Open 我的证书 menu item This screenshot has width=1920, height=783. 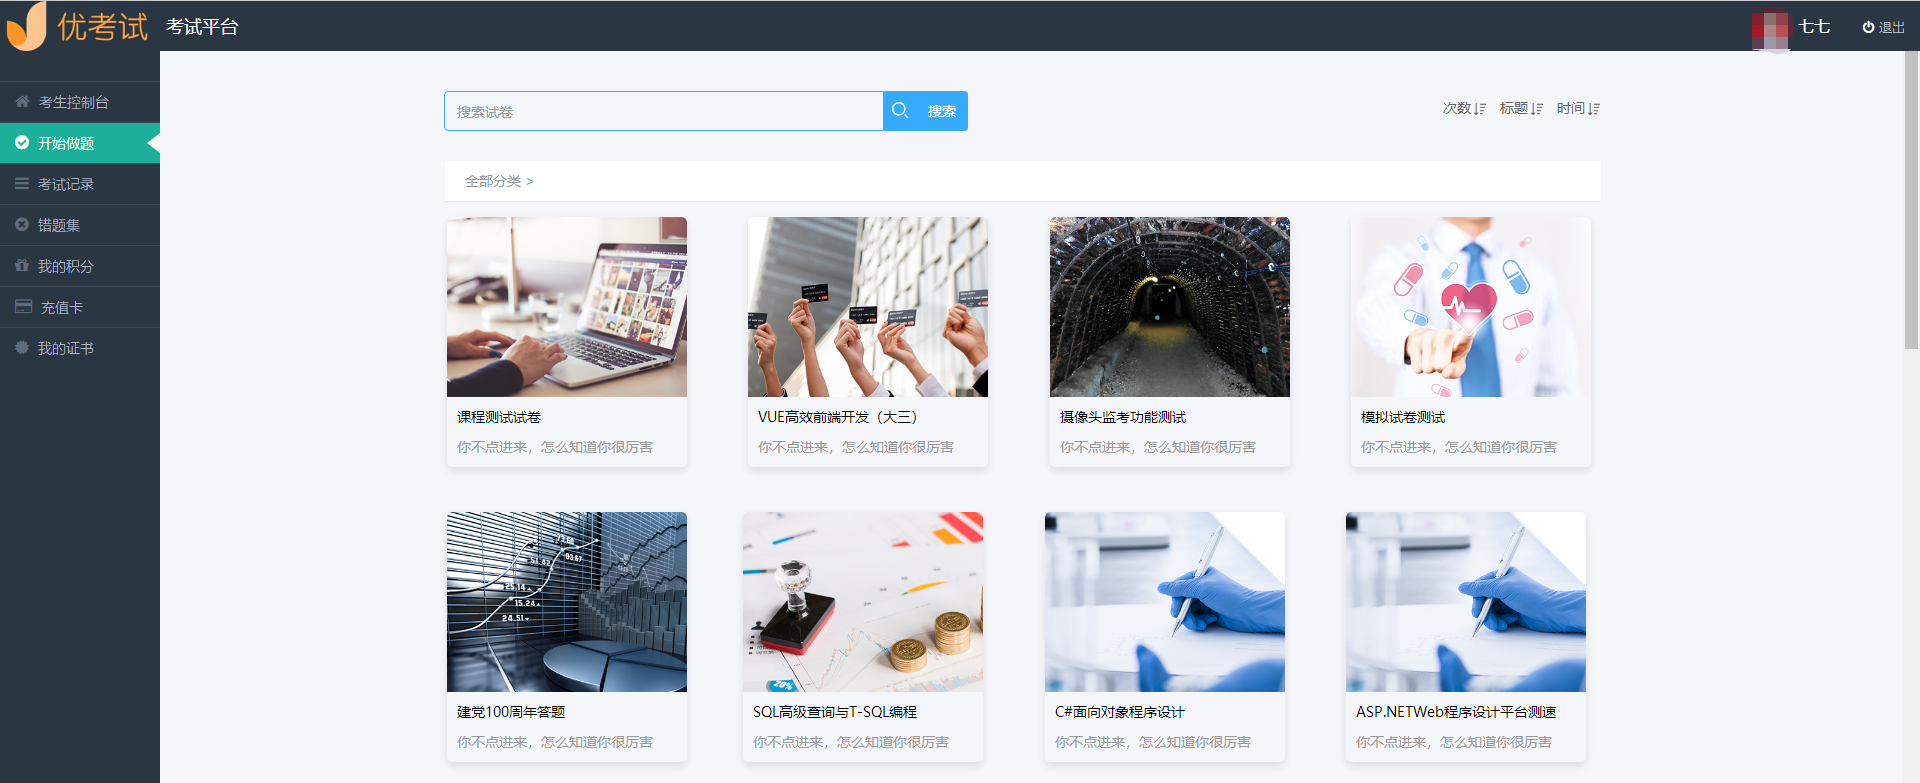click(80, 348)
